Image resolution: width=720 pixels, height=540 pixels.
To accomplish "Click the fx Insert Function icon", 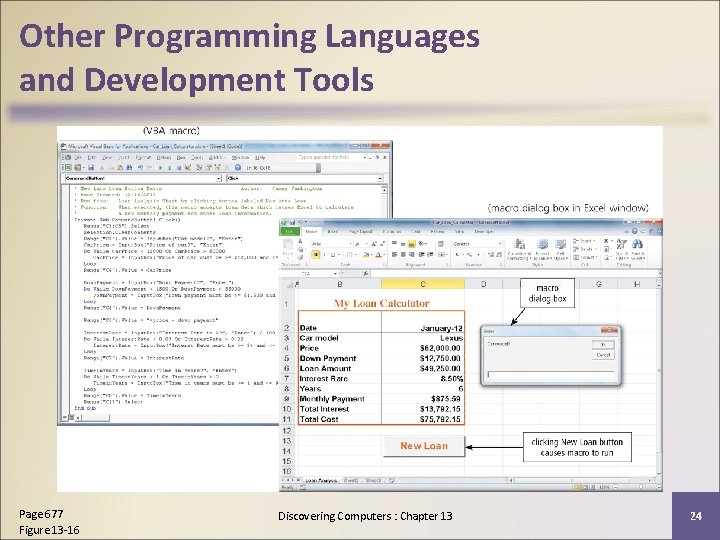I will (x=366, y=274).
